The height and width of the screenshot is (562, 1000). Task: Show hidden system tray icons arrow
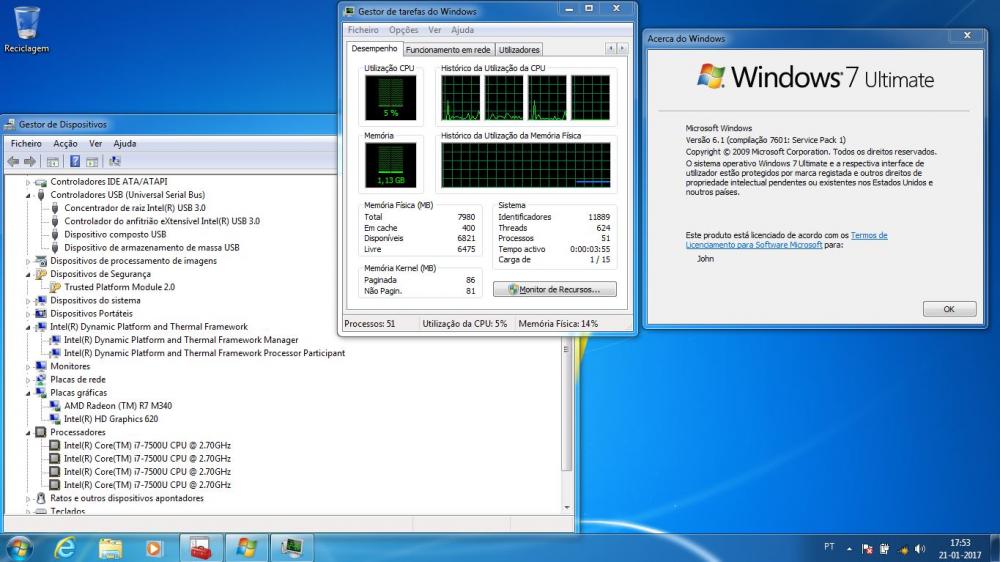[849, 549]
